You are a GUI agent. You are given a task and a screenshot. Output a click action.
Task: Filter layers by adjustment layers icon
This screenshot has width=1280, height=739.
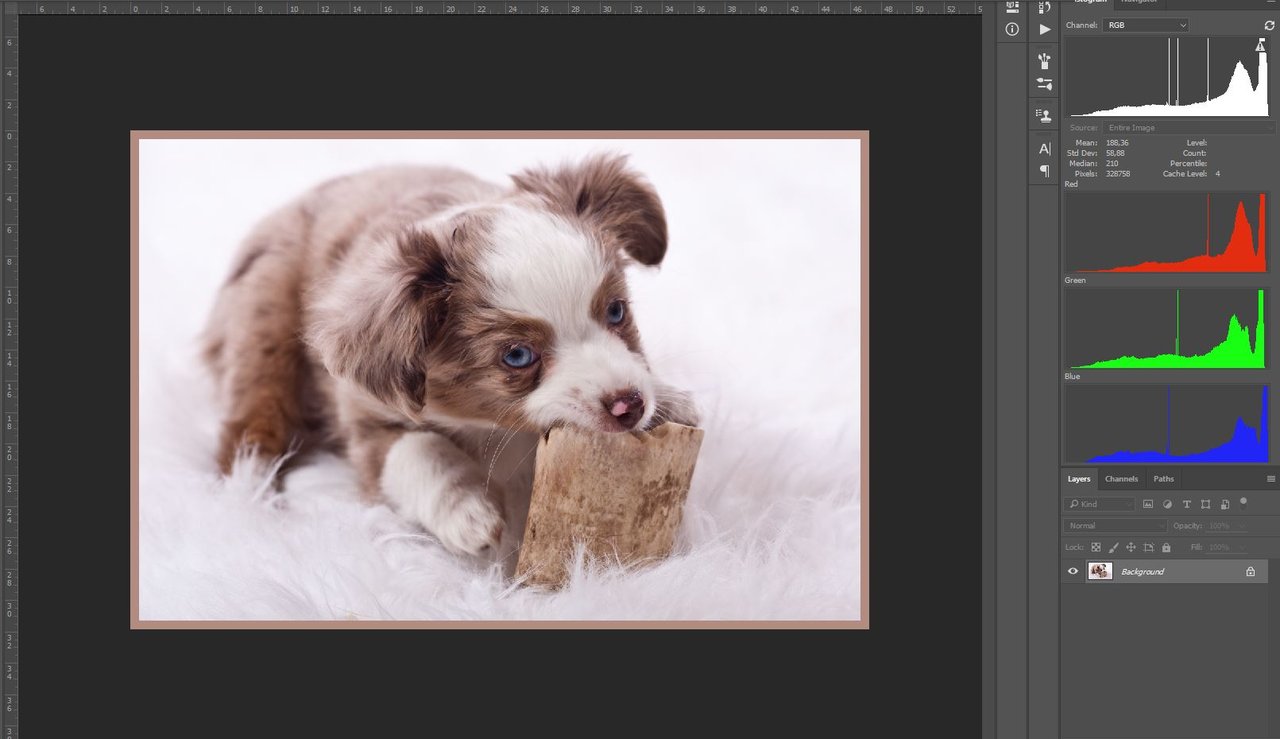(x=1167, y=504)
